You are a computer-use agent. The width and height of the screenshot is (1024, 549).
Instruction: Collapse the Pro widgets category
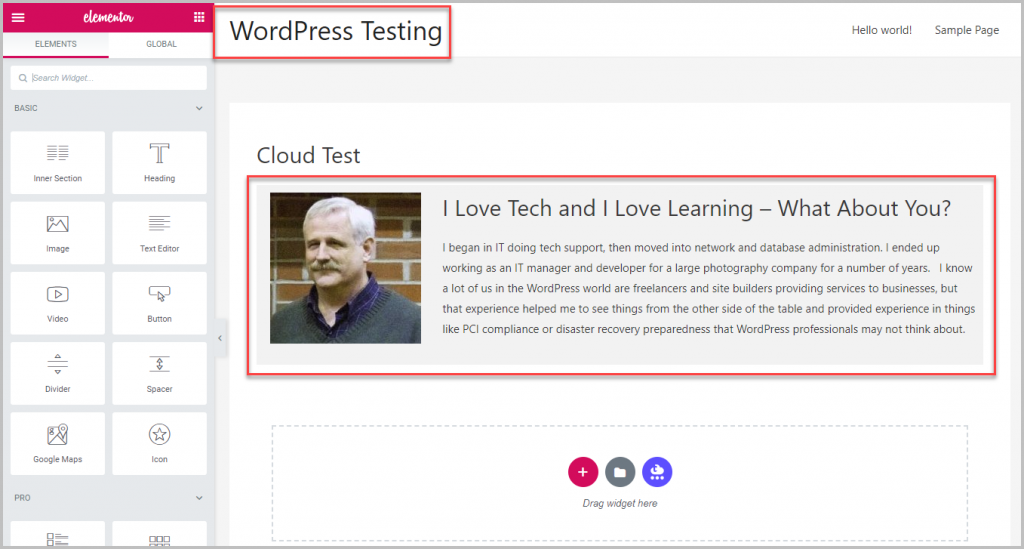[199, 498]
